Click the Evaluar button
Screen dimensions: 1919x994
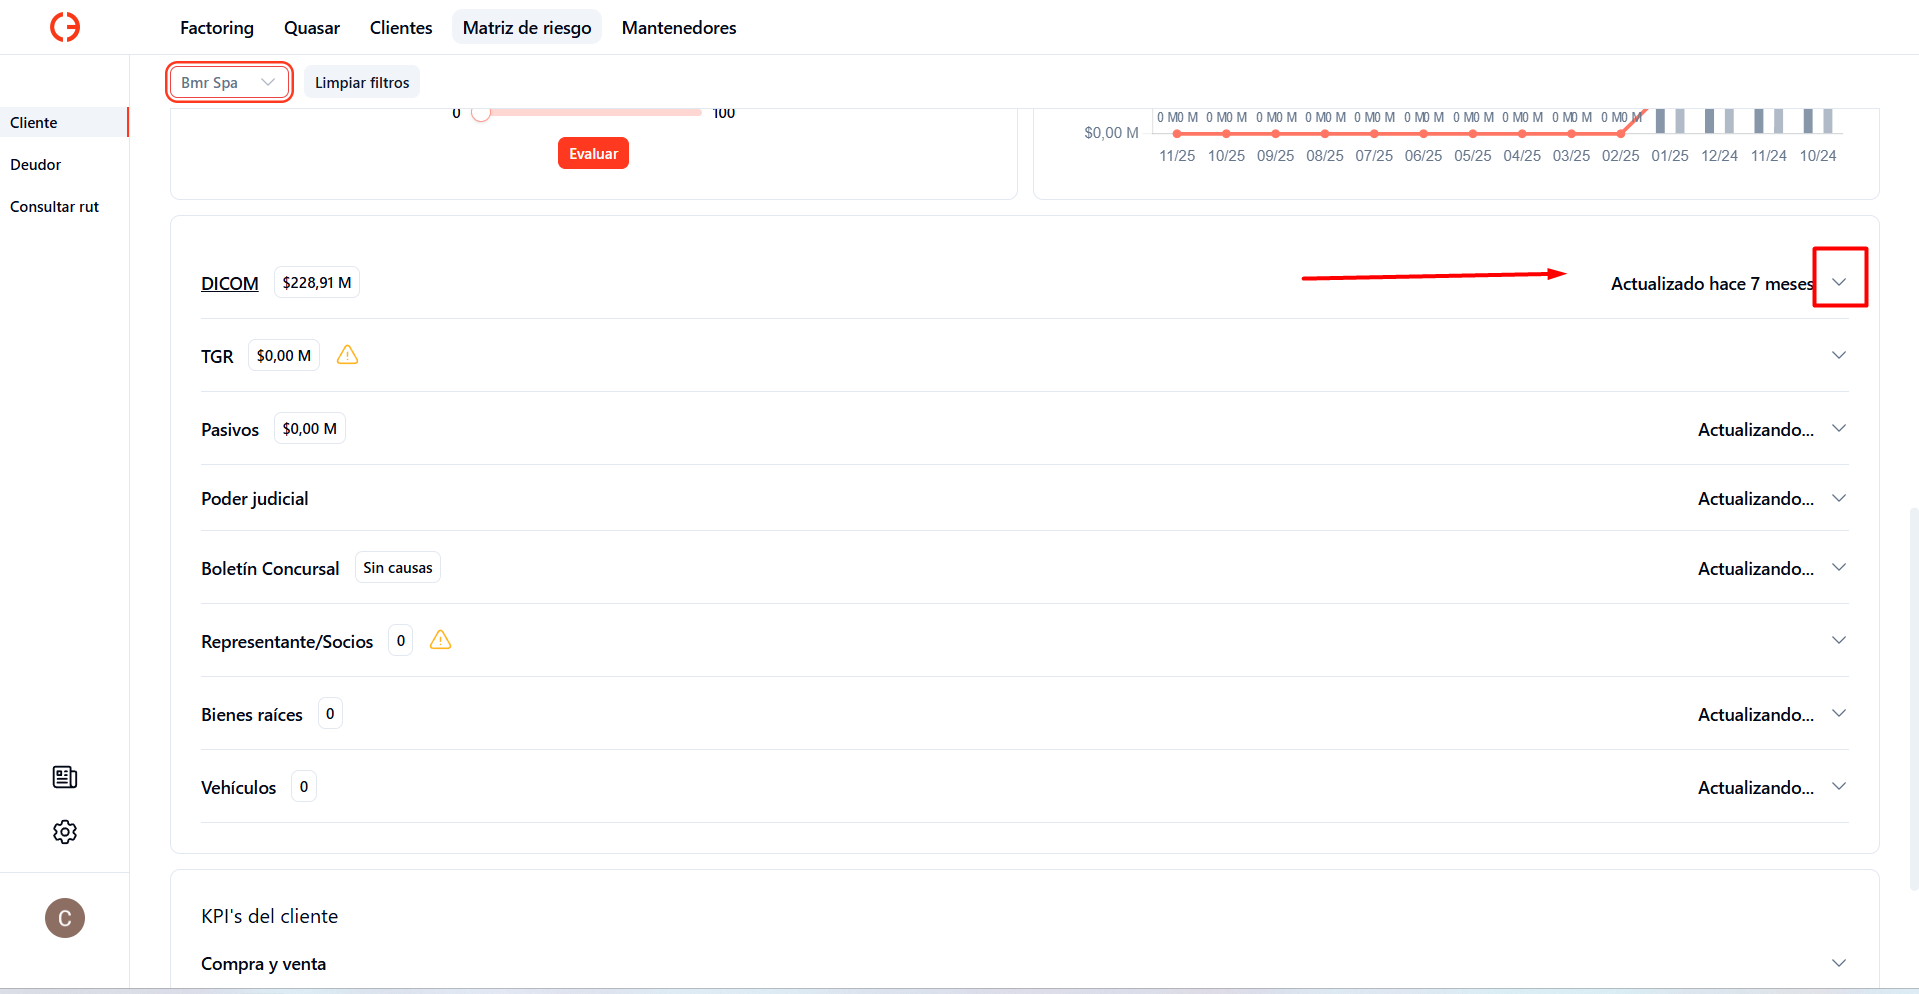[593, 153]
